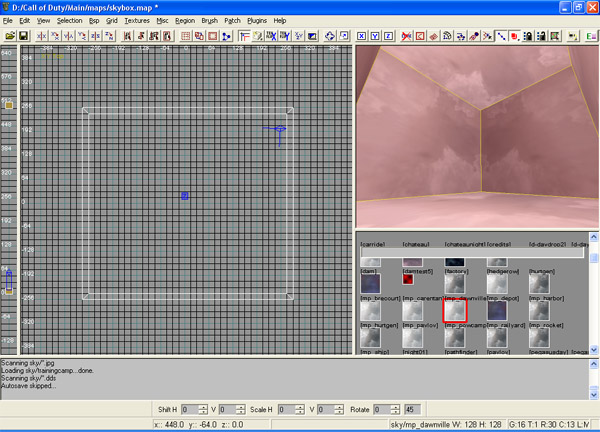
Task: Click red crossed-out brush icon
Action: [406, 36]
